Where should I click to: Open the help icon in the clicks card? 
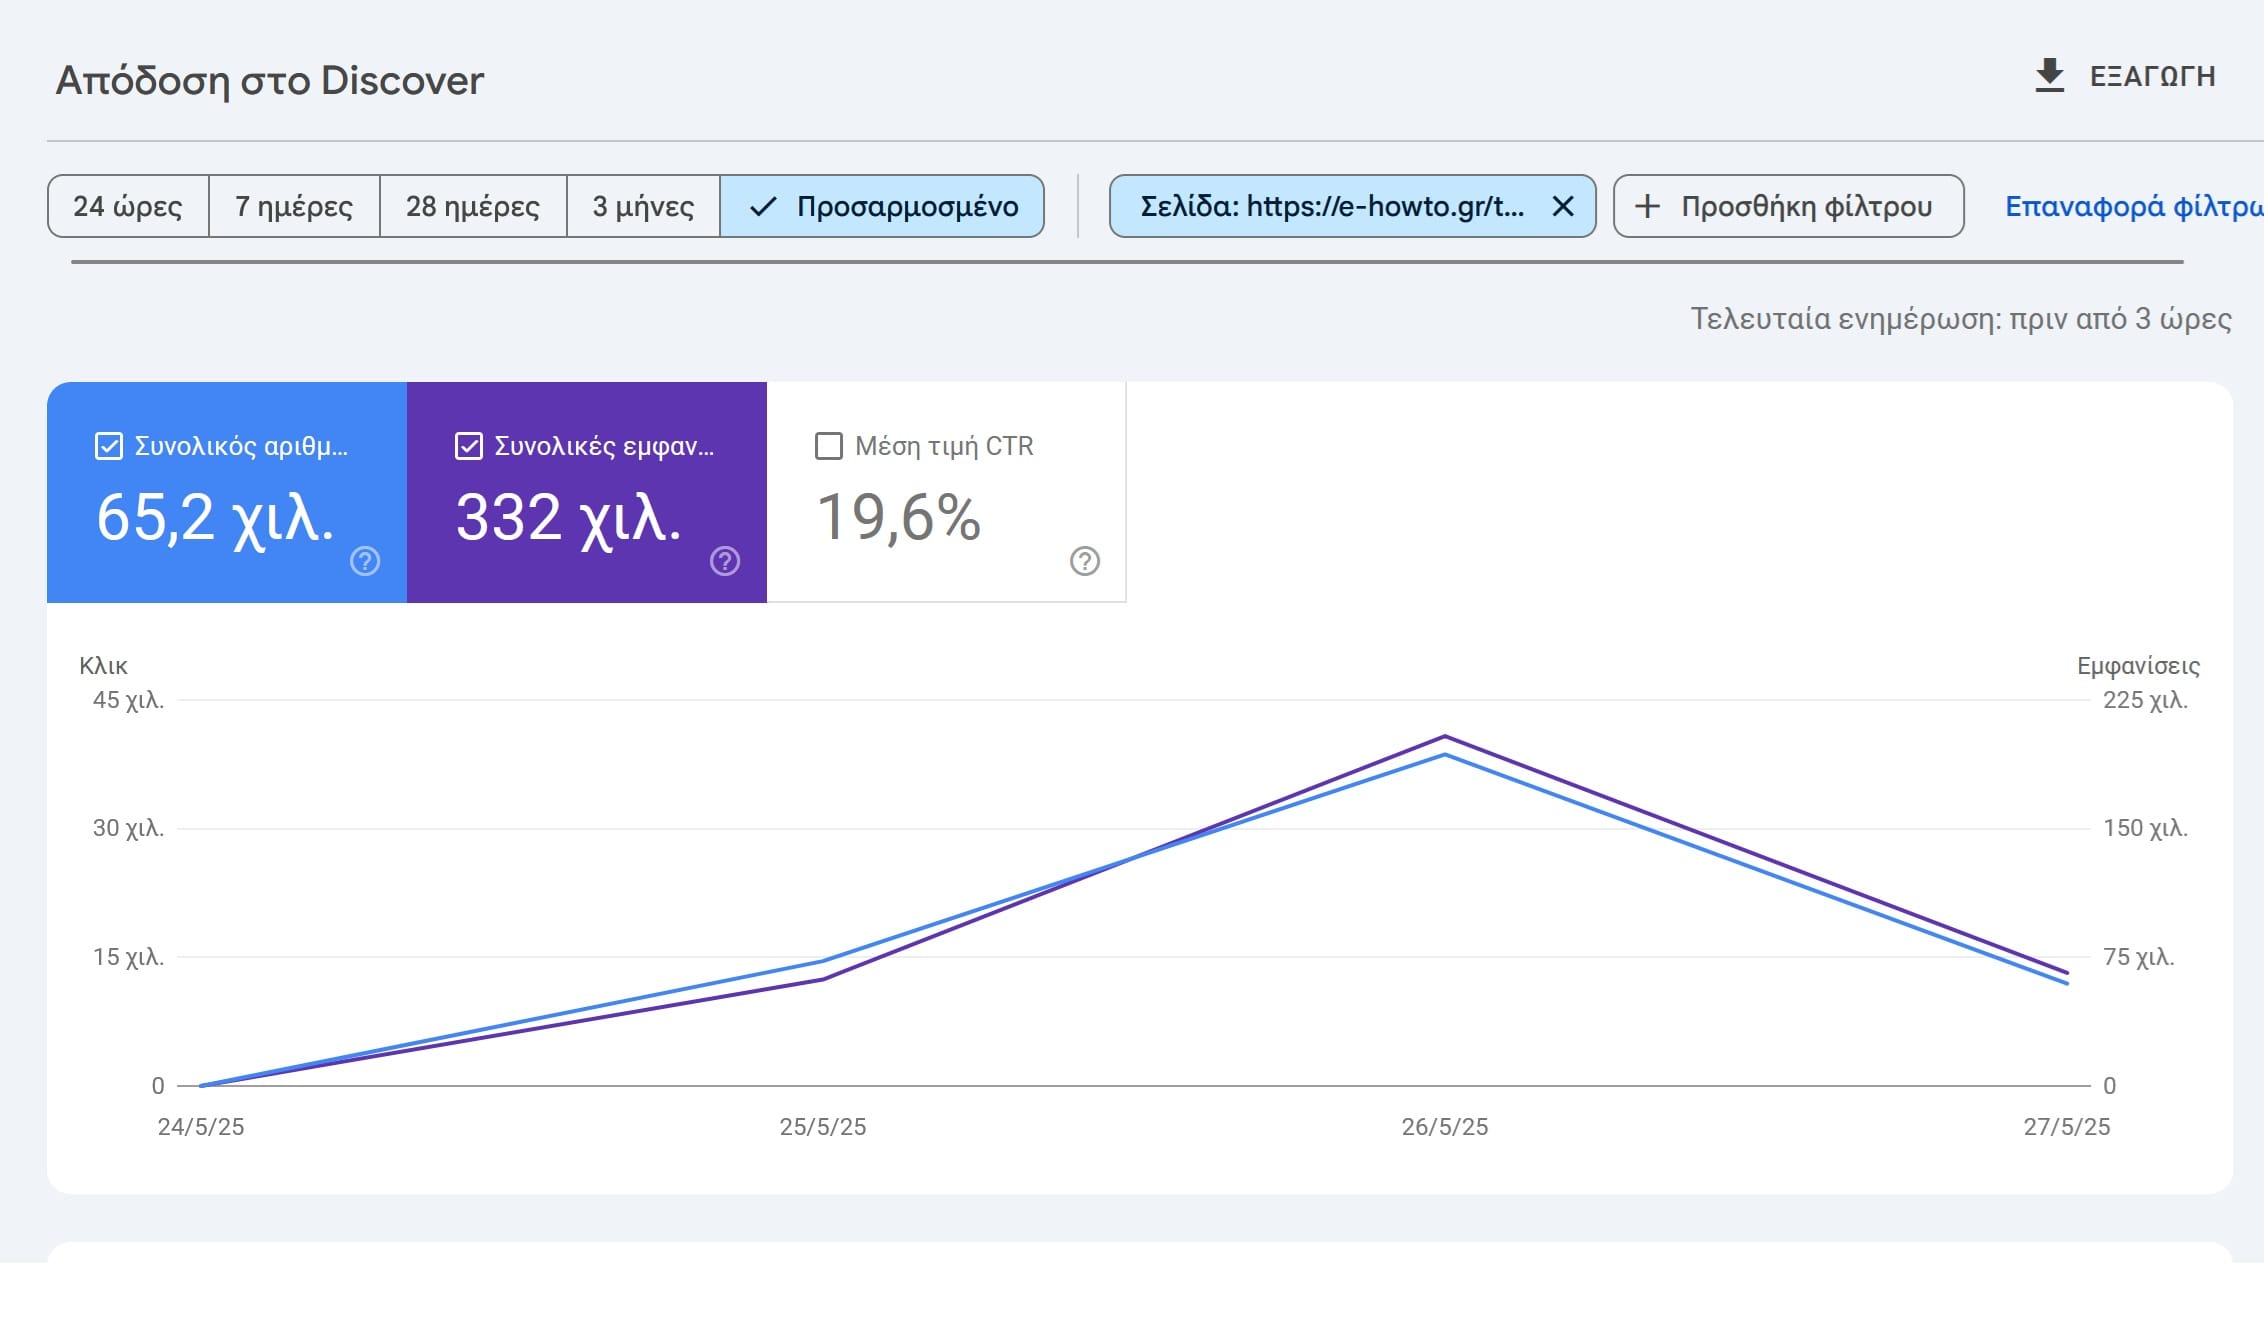pos(365,561)
